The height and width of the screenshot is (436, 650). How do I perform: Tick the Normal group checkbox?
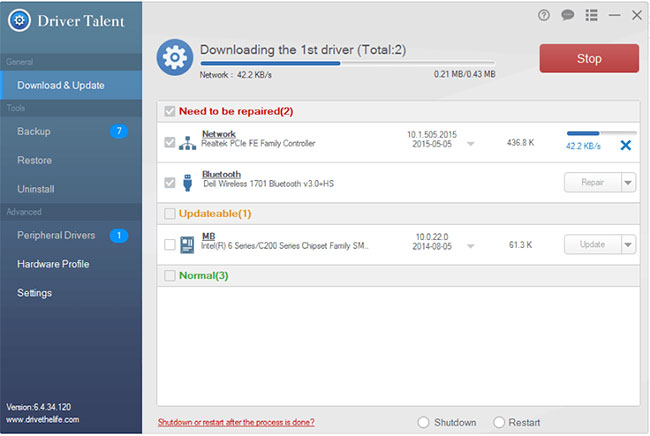(x=170, y=275)
